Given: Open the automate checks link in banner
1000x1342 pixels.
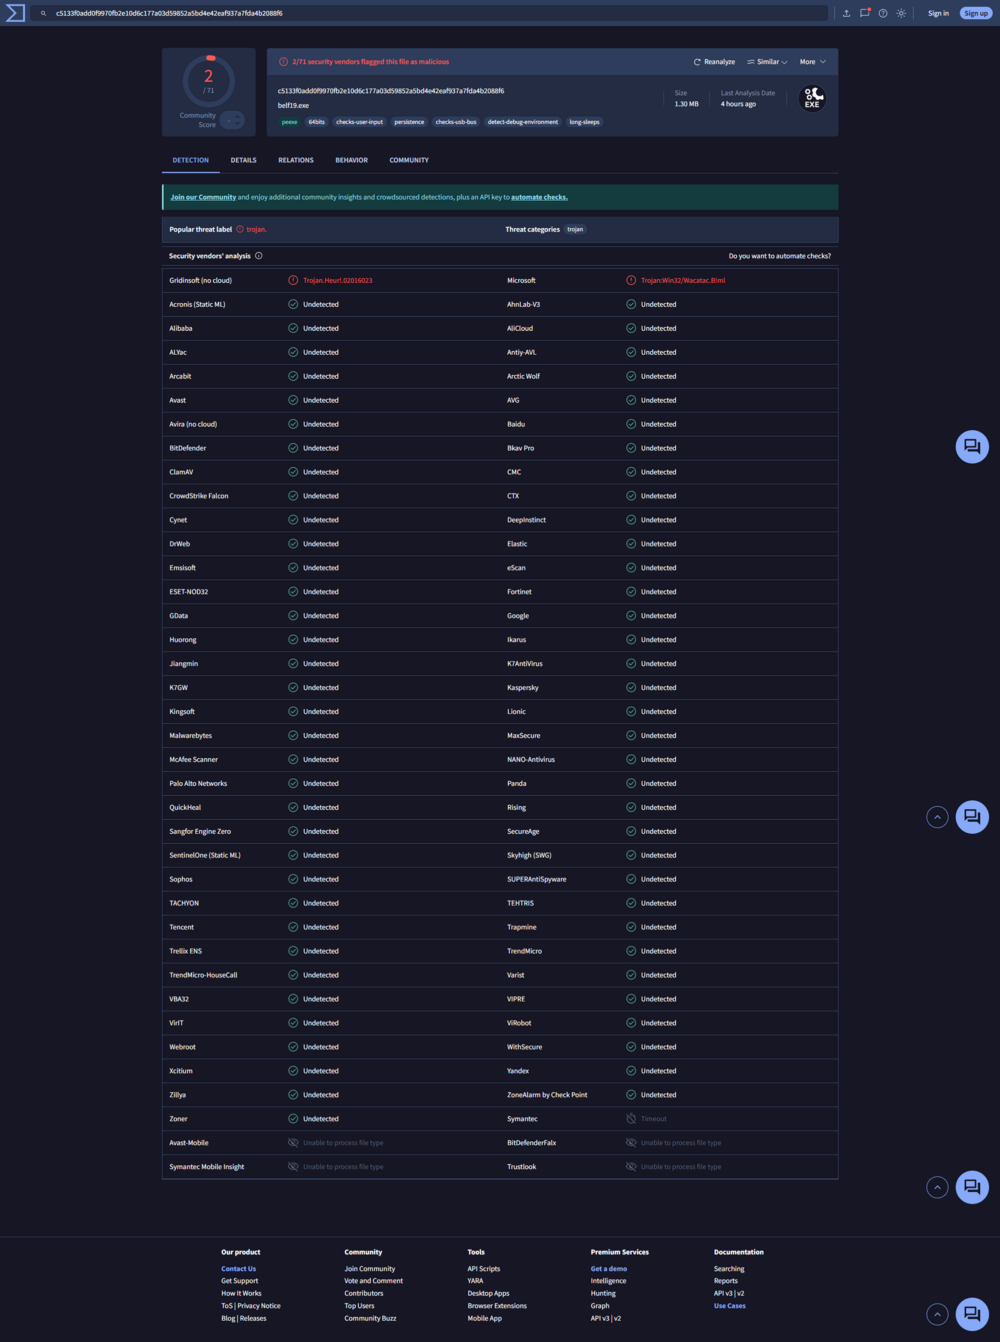Looking at the screenshot, I should tap(539, 197).
